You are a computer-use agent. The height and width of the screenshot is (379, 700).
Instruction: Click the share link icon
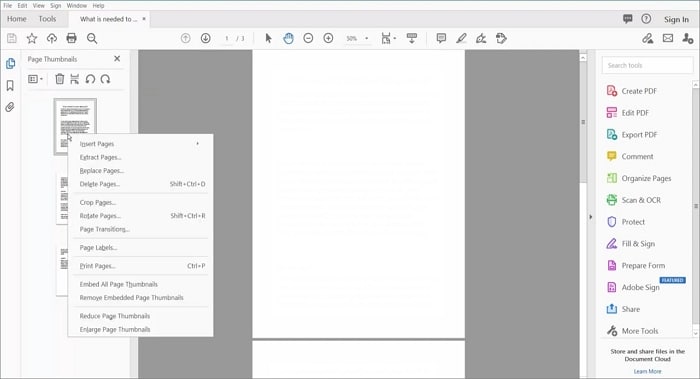click(648, 38)
